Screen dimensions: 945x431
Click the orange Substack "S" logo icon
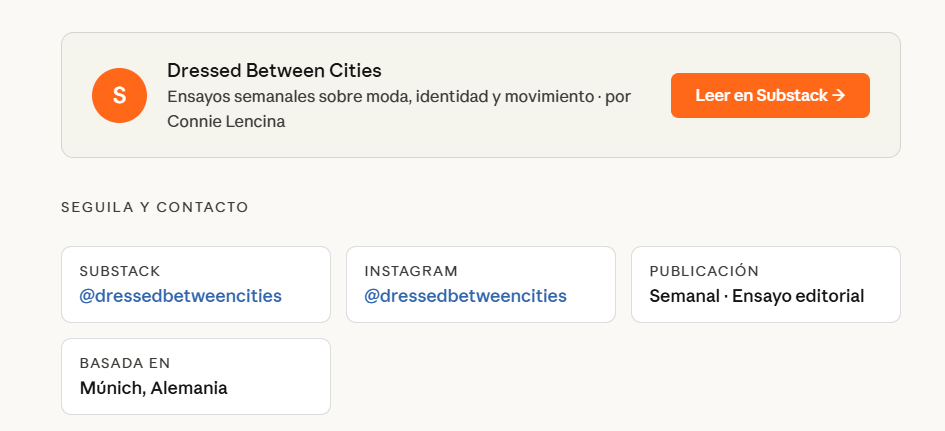pos(119,95)
